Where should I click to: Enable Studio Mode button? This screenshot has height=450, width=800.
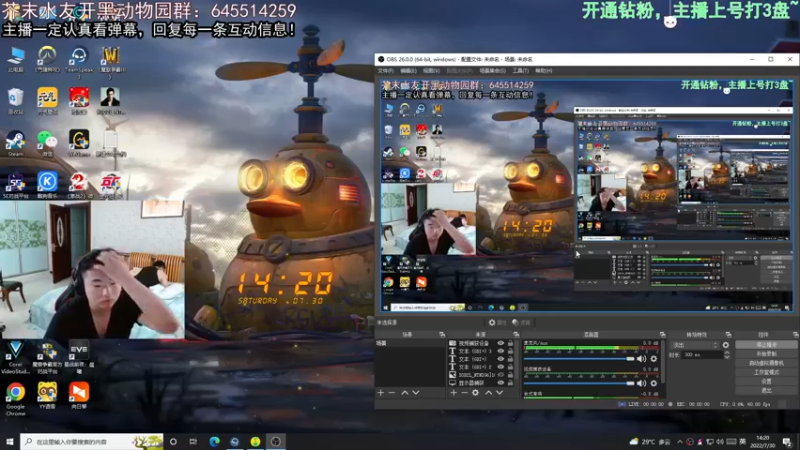pos(766,372)
